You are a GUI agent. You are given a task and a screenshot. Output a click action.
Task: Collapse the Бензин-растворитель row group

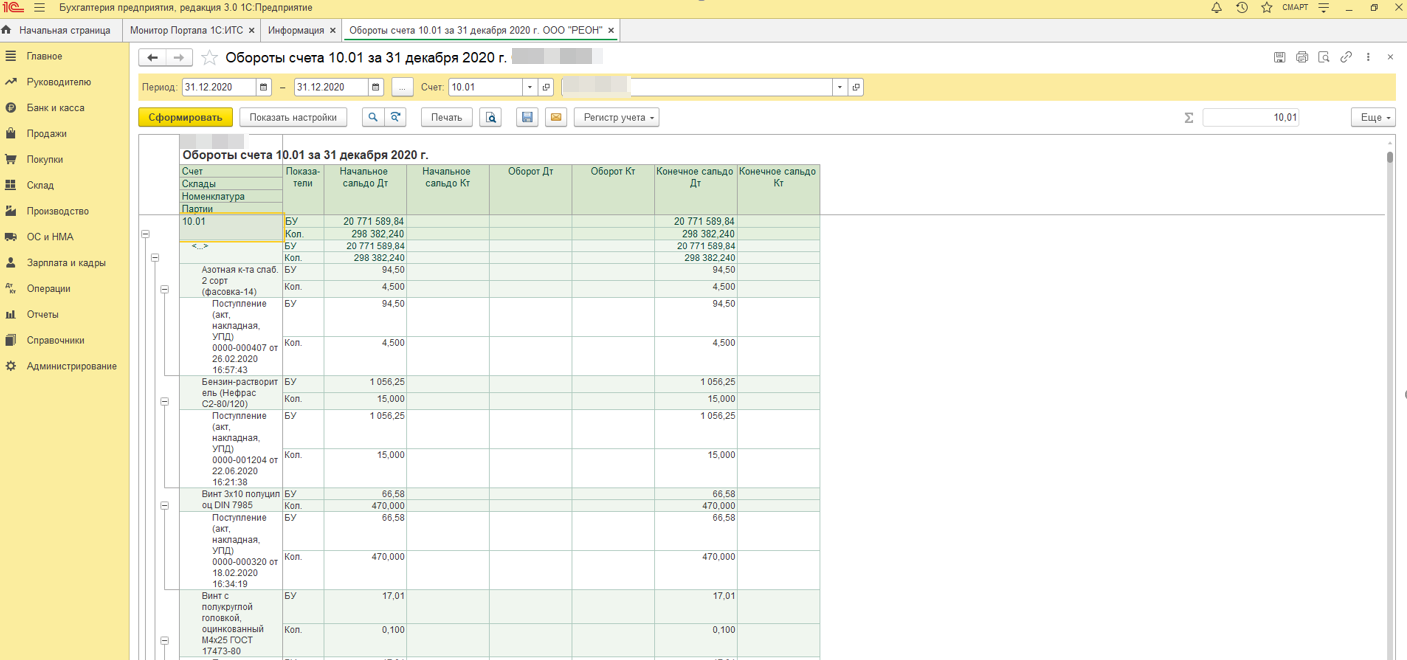[165, 402]
